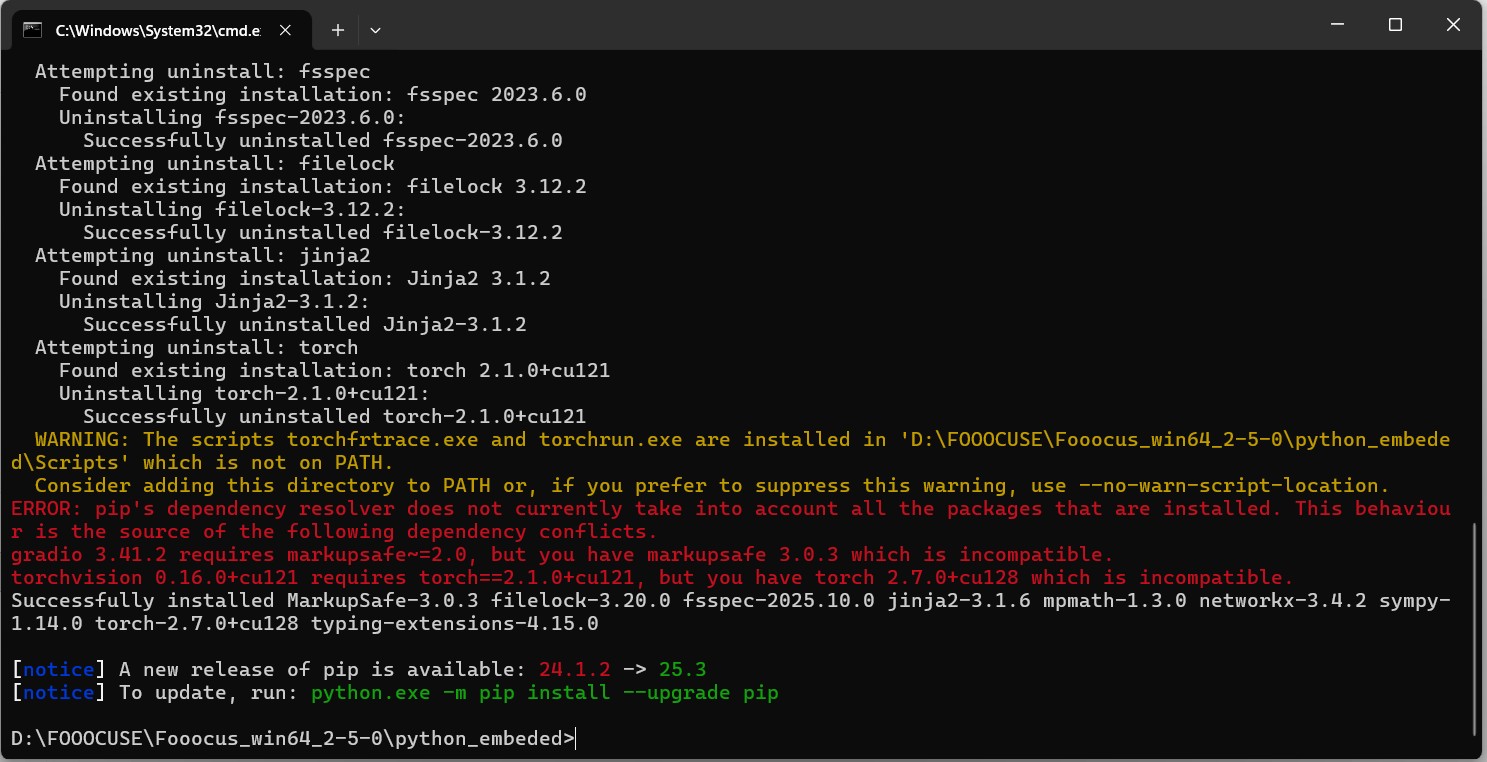
Task: Close the terminal window
Action: (1453, 25)
